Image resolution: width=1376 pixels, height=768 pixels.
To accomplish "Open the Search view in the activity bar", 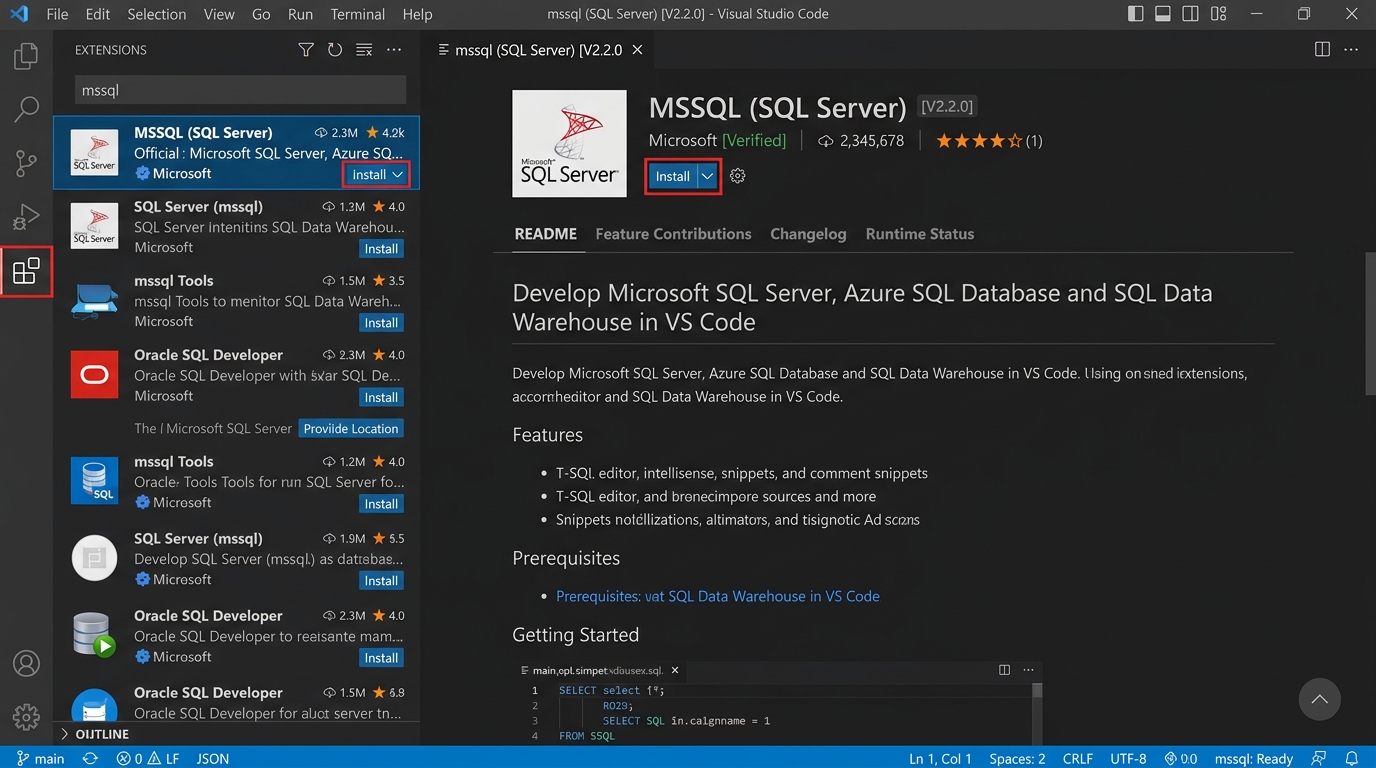I will click(x=26, y=109).
